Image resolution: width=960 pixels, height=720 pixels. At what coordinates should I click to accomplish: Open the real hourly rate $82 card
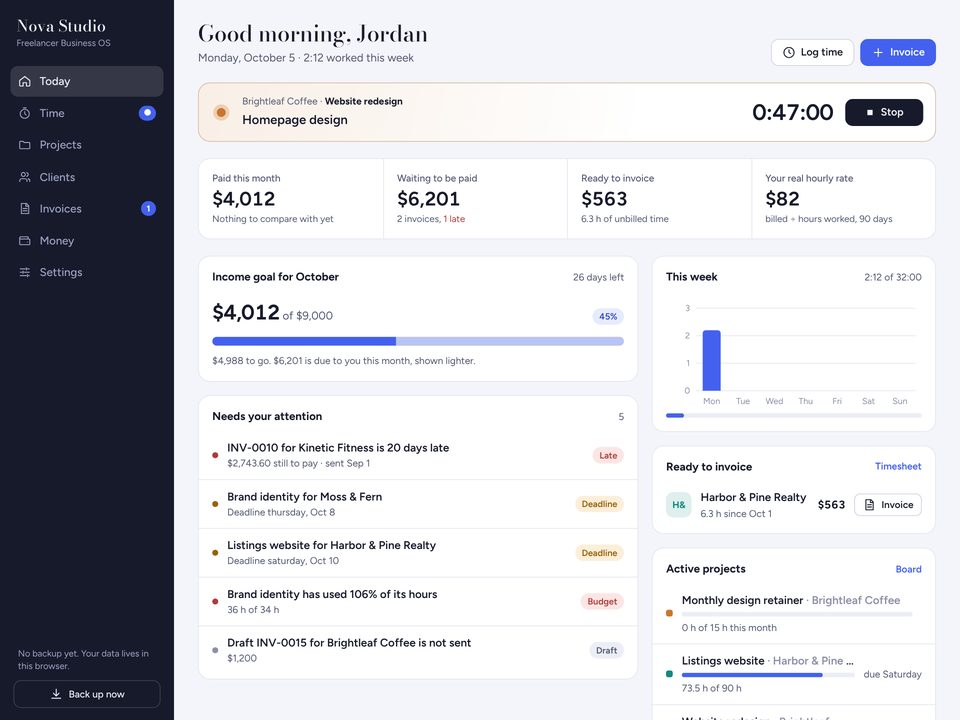[844, 198]
